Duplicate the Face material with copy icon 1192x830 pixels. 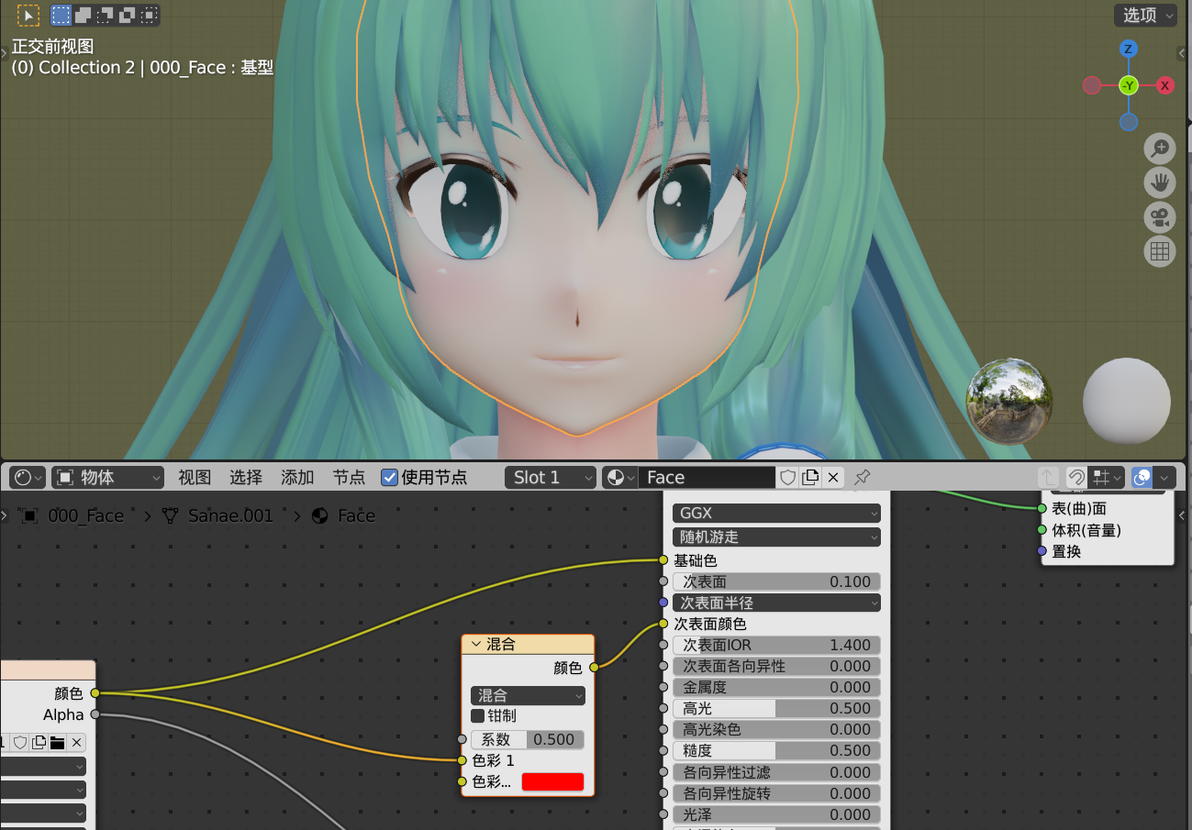point(810,477)
